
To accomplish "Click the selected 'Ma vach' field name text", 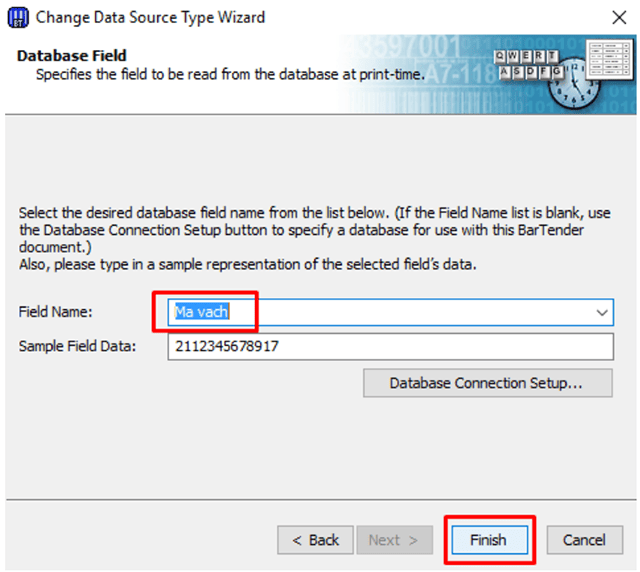I will 201,312.
